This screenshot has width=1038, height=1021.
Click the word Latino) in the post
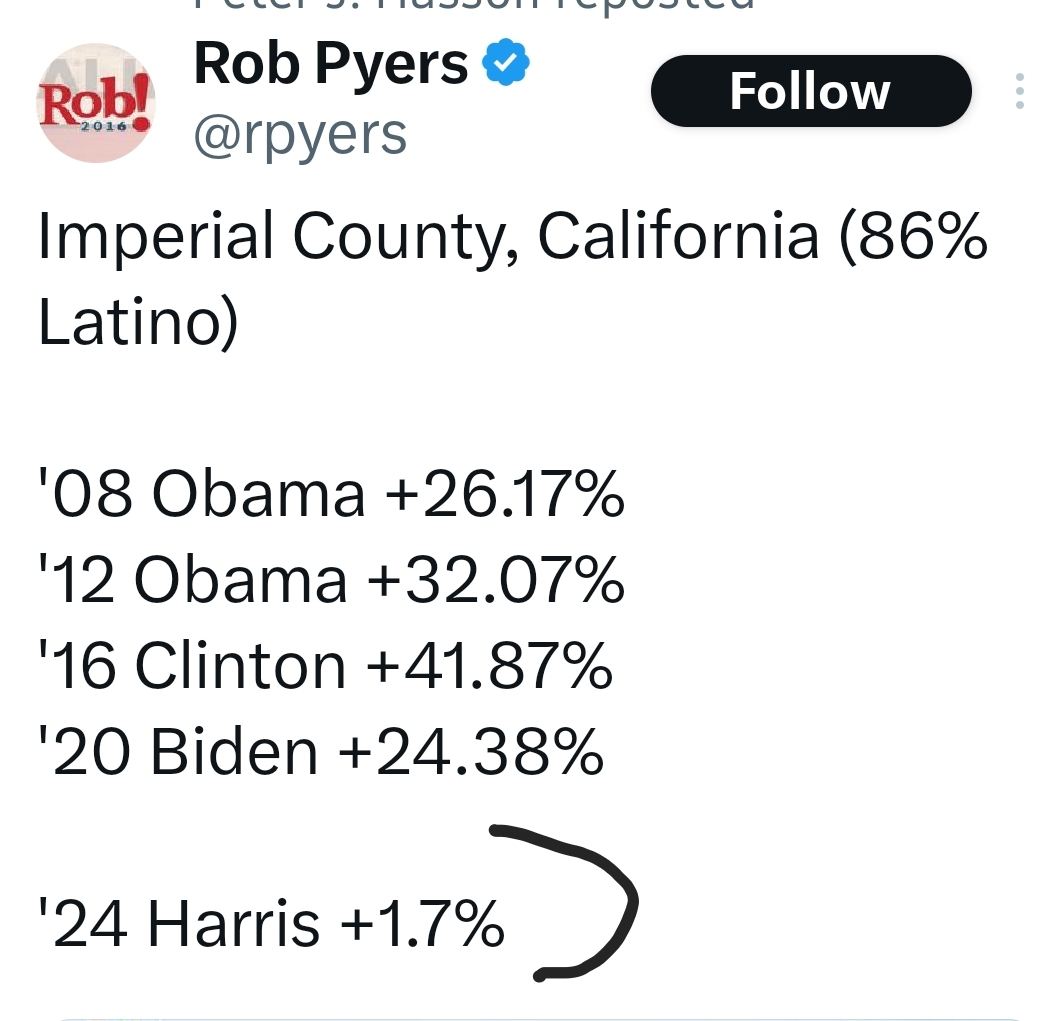click(138, 322)
